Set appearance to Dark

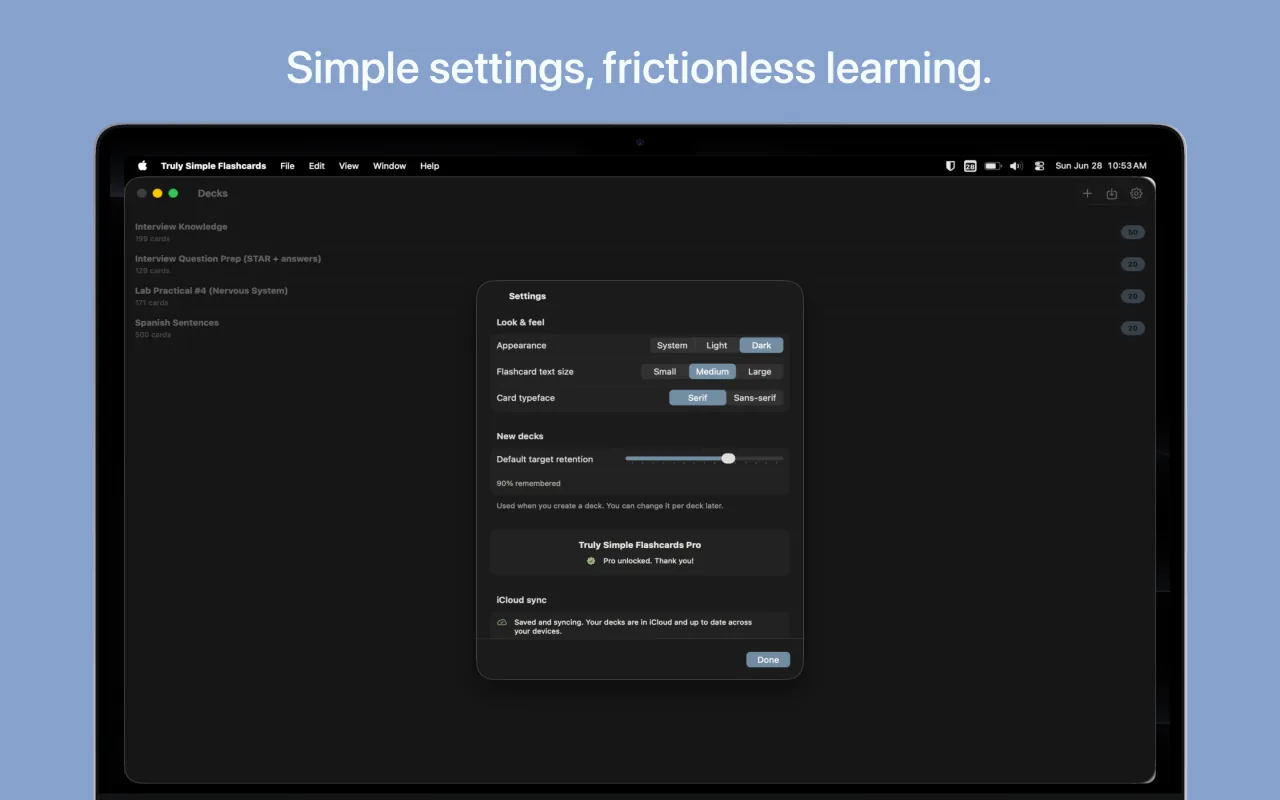coord(762,346)
